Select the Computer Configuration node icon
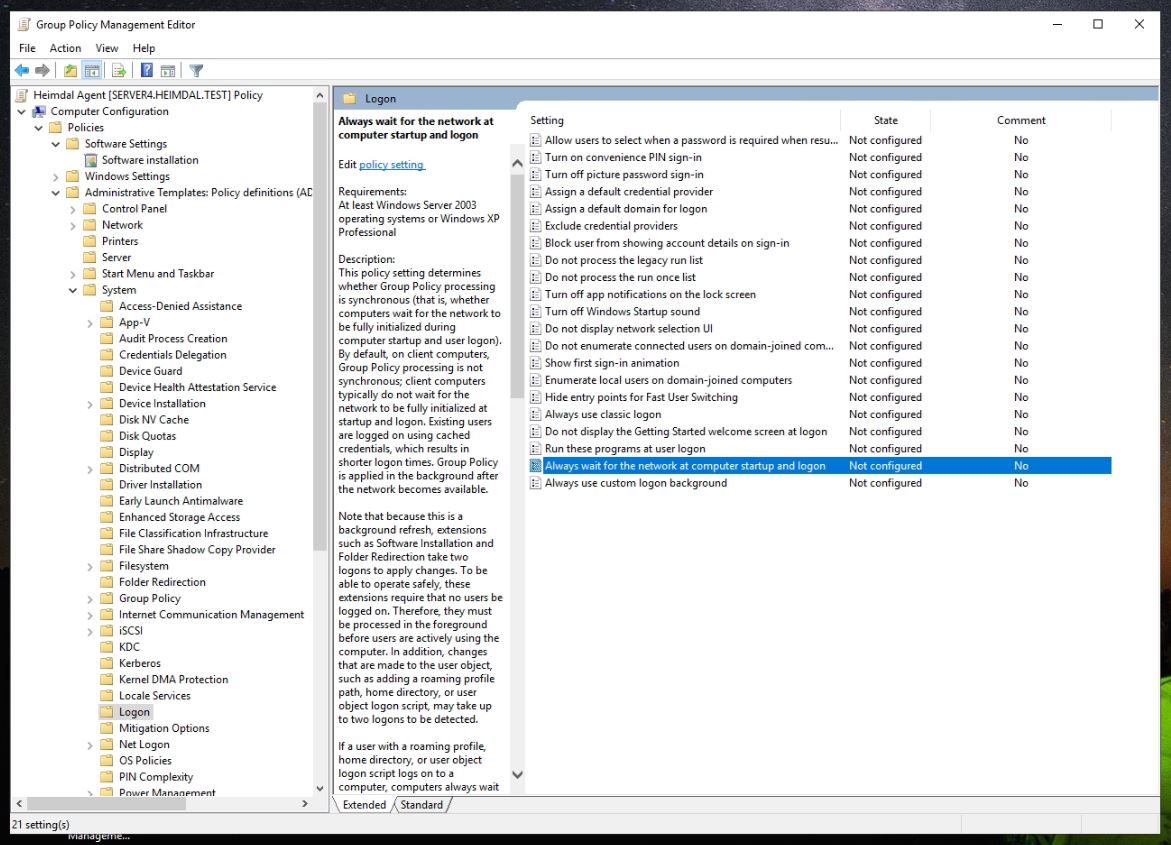 point(39,111)
